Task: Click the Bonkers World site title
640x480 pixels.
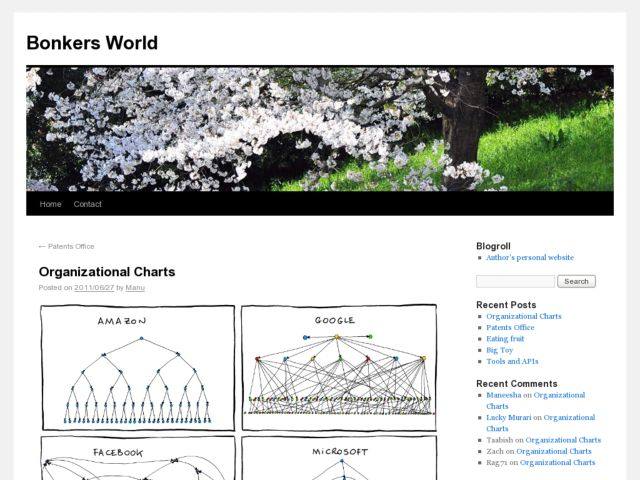Action: [92, 43]
